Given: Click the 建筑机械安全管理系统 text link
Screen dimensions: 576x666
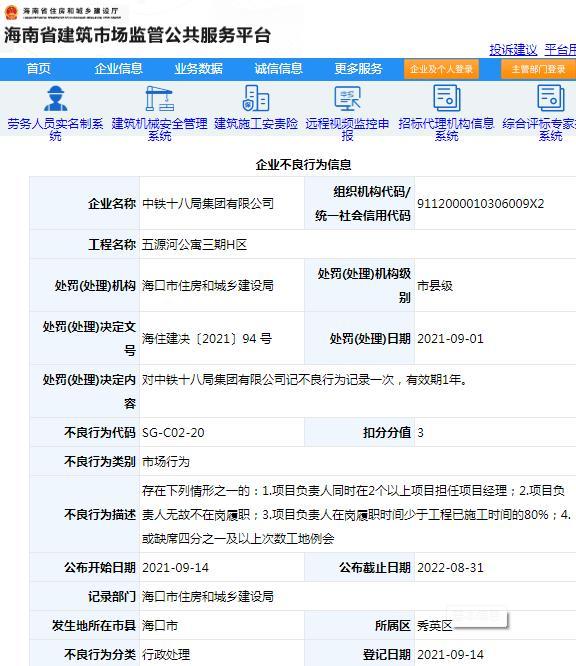Looking at the screenshot, I should tap(159, 130).
